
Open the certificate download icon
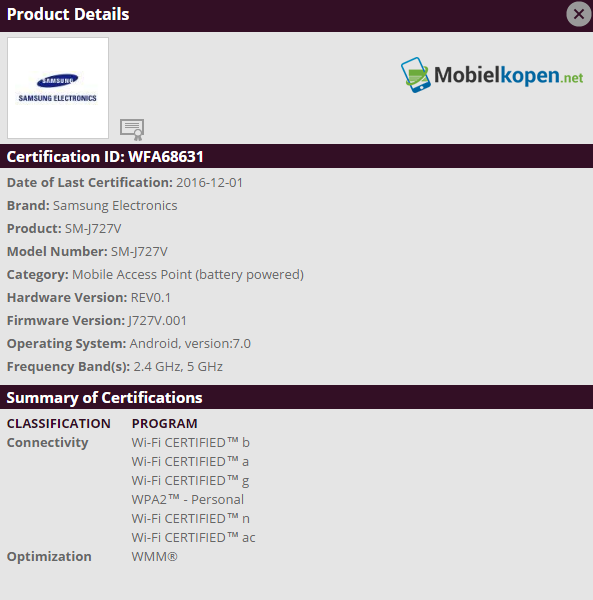click(132, 129)
